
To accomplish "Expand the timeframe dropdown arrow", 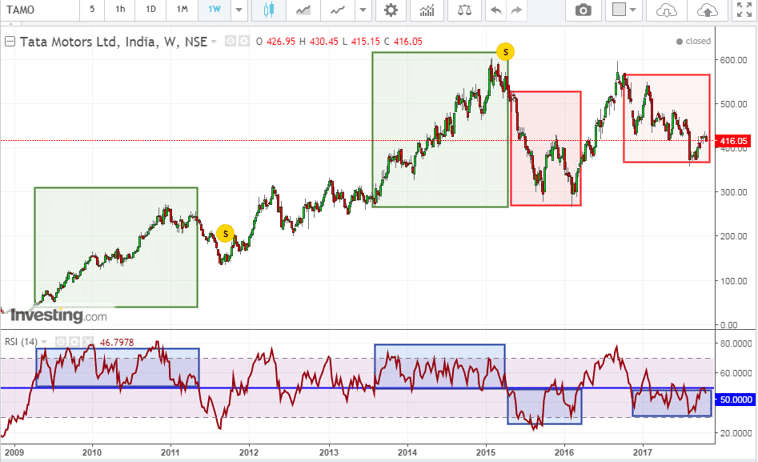I will [239, 10].
